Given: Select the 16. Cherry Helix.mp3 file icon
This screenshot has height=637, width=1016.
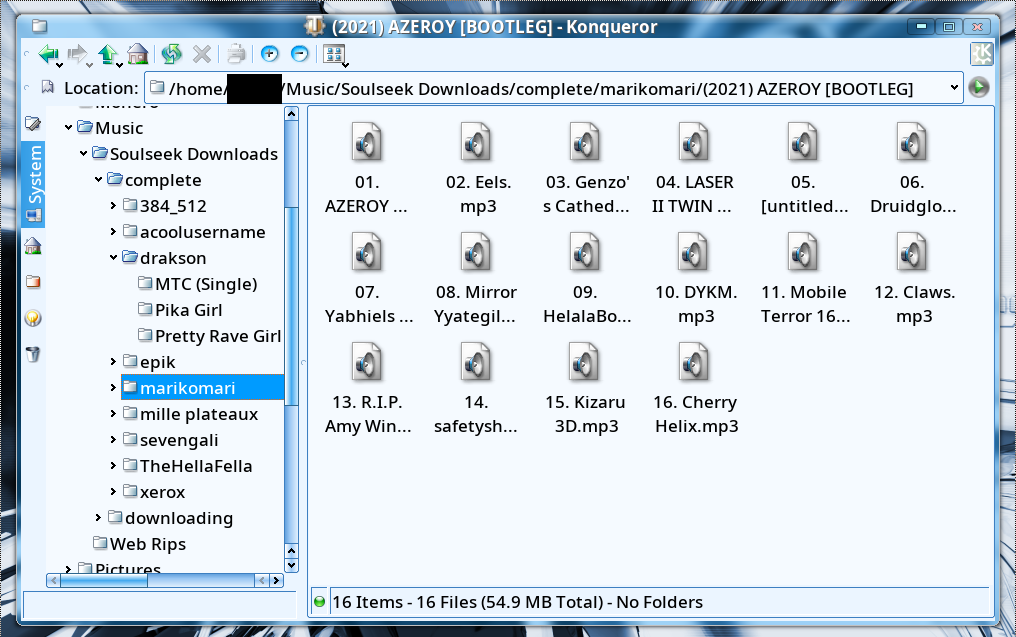Looking at the screenshot, I should [x=693, y=362].
